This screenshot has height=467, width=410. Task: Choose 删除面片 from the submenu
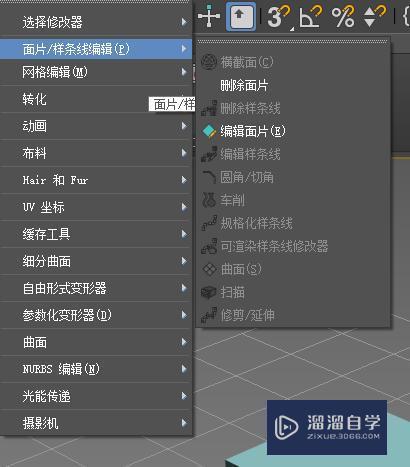[x=244, y=85]
